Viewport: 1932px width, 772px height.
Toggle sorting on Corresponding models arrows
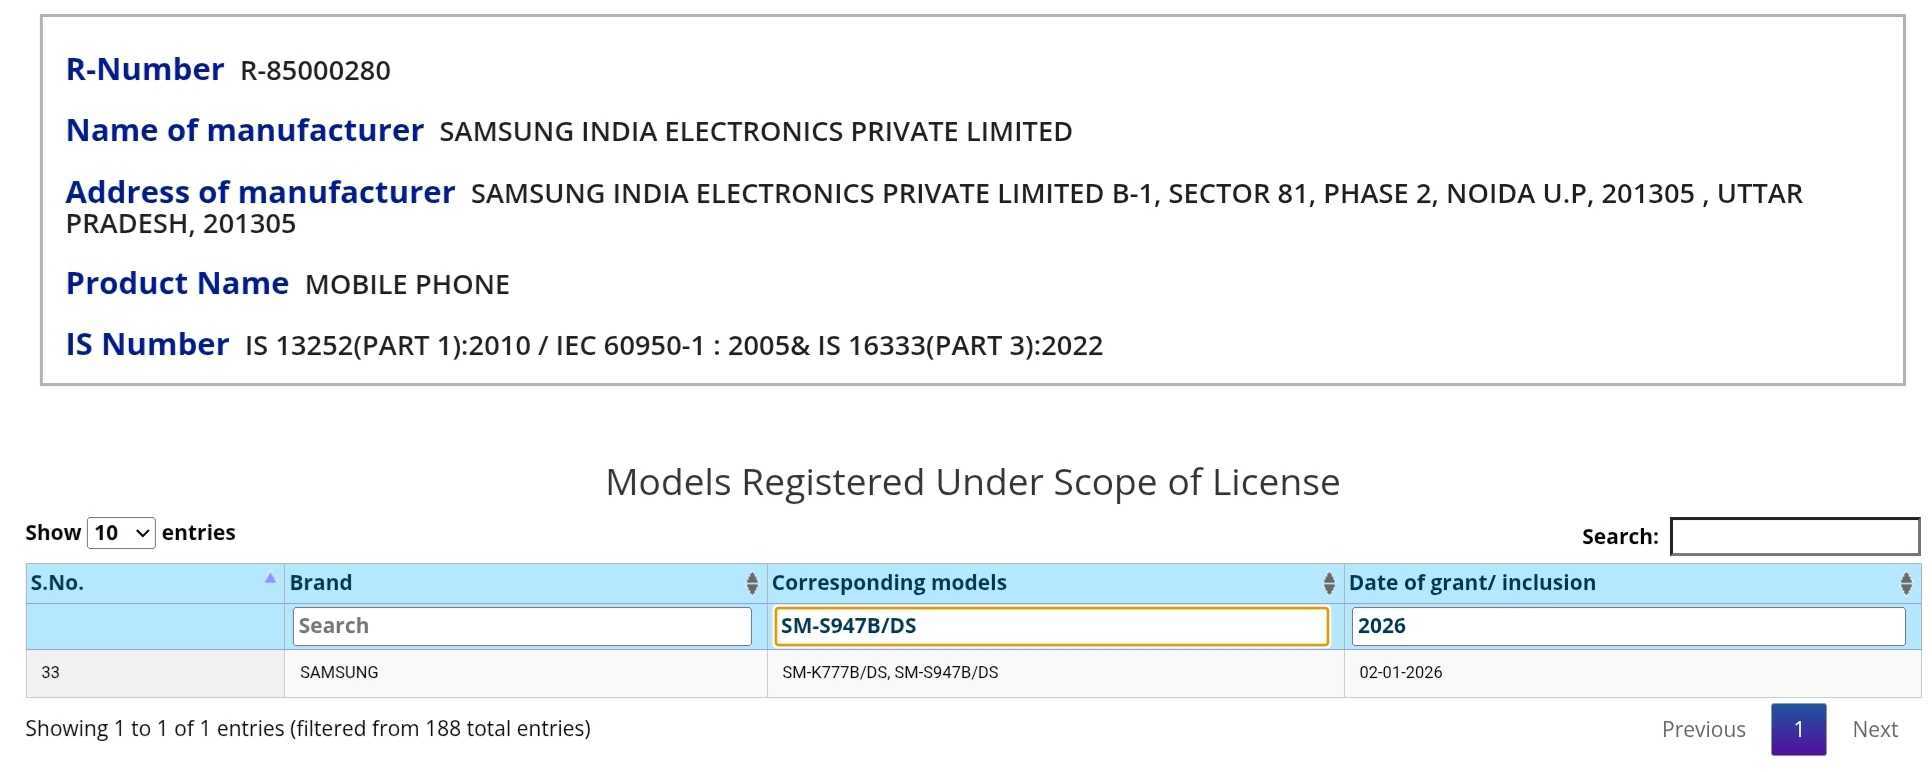[1328, 583]
